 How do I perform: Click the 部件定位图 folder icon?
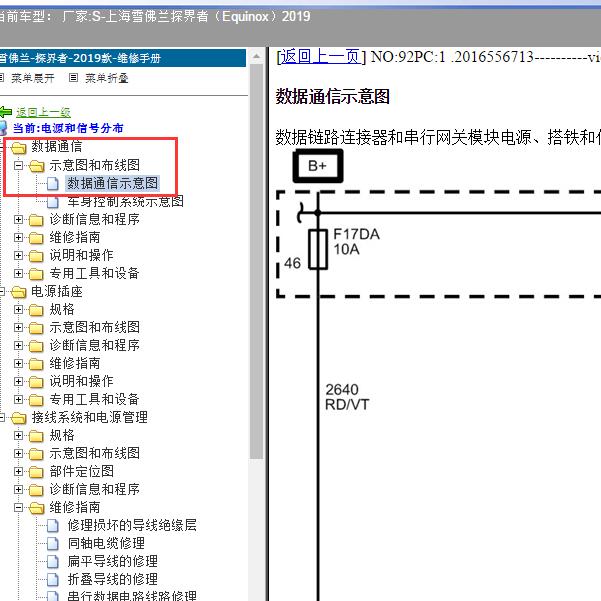click(x=37, y=472)
